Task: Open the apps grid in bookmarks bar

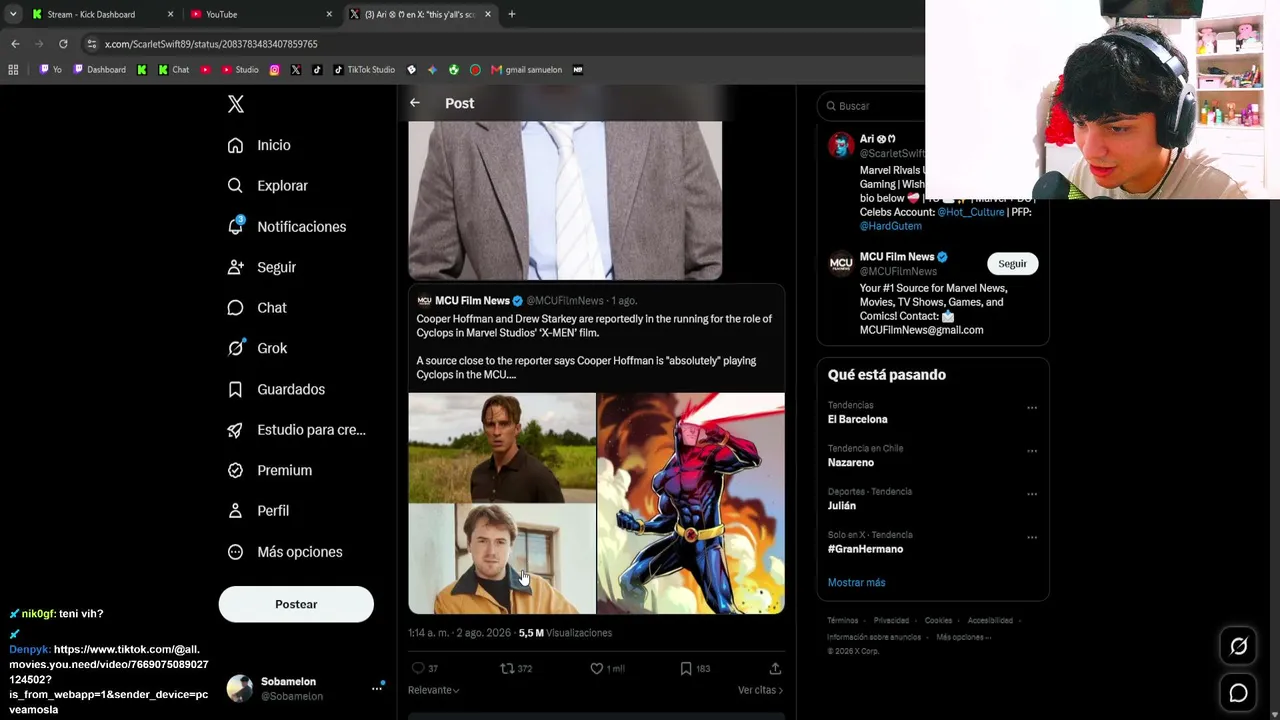Action: (x=13, y=70)
